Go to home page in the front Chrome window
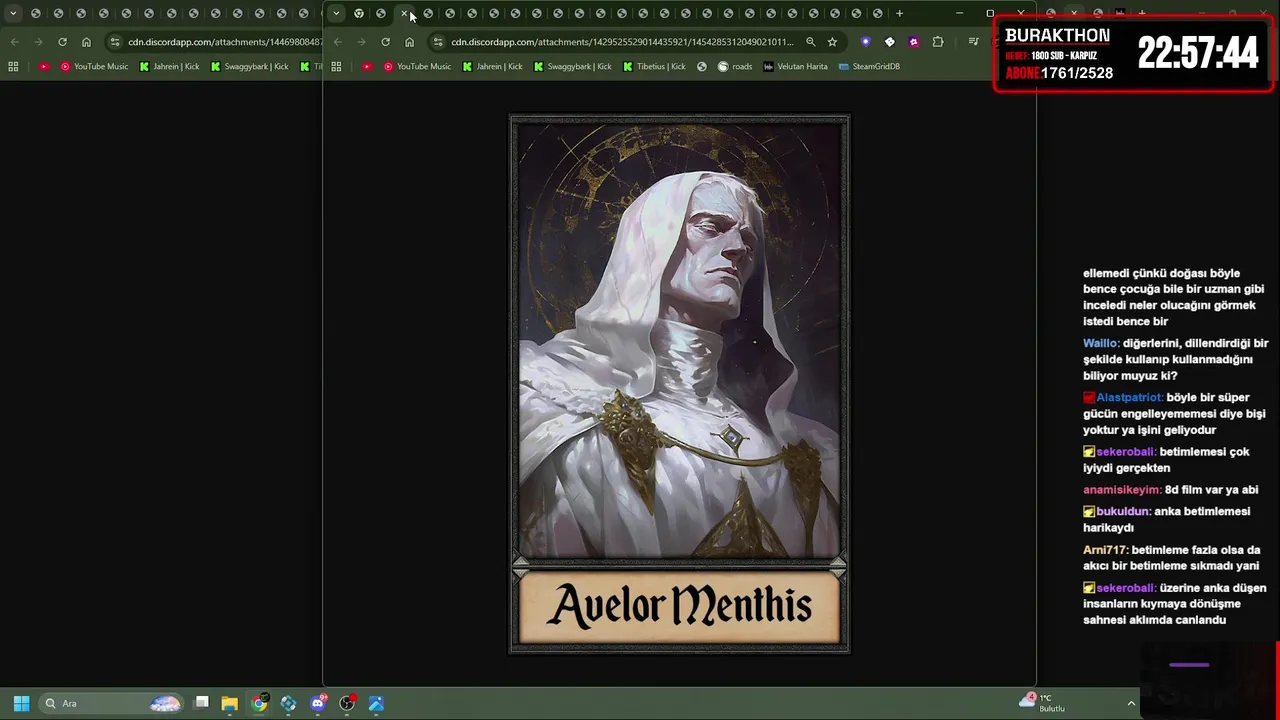The width and height of the screenshot is (1280, 720). tap(409, 42)
